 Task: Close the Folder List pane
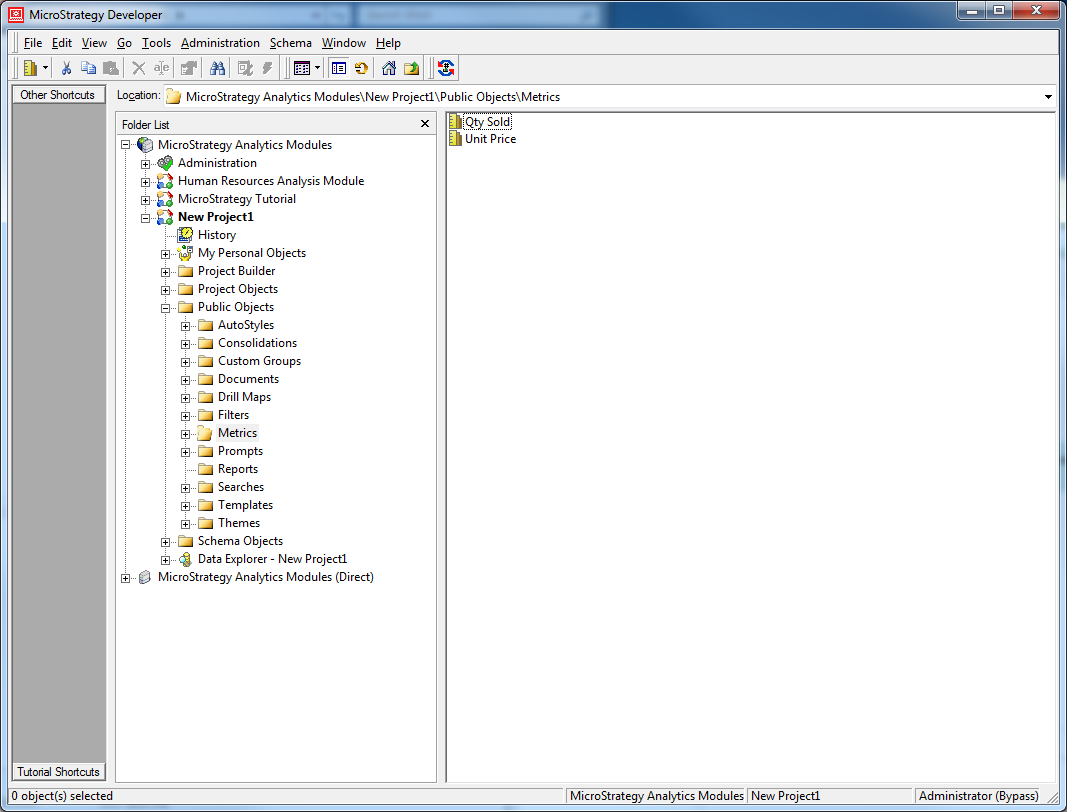click(x=425, y=124)
